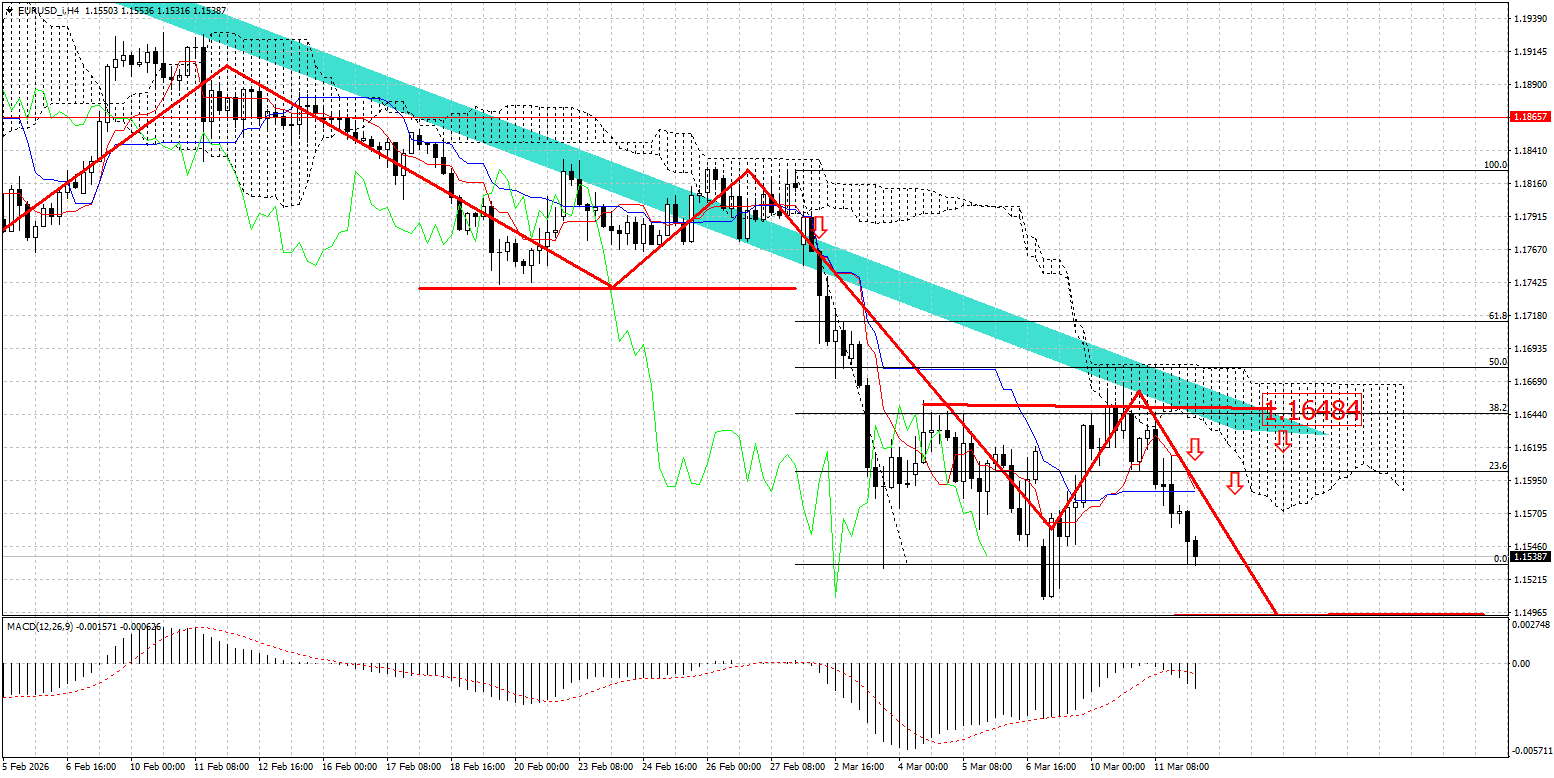The width and height of the screenshot is (1554, 778).
Task: Click the 1.16935 price axis value
Action: click(1530, 349)
